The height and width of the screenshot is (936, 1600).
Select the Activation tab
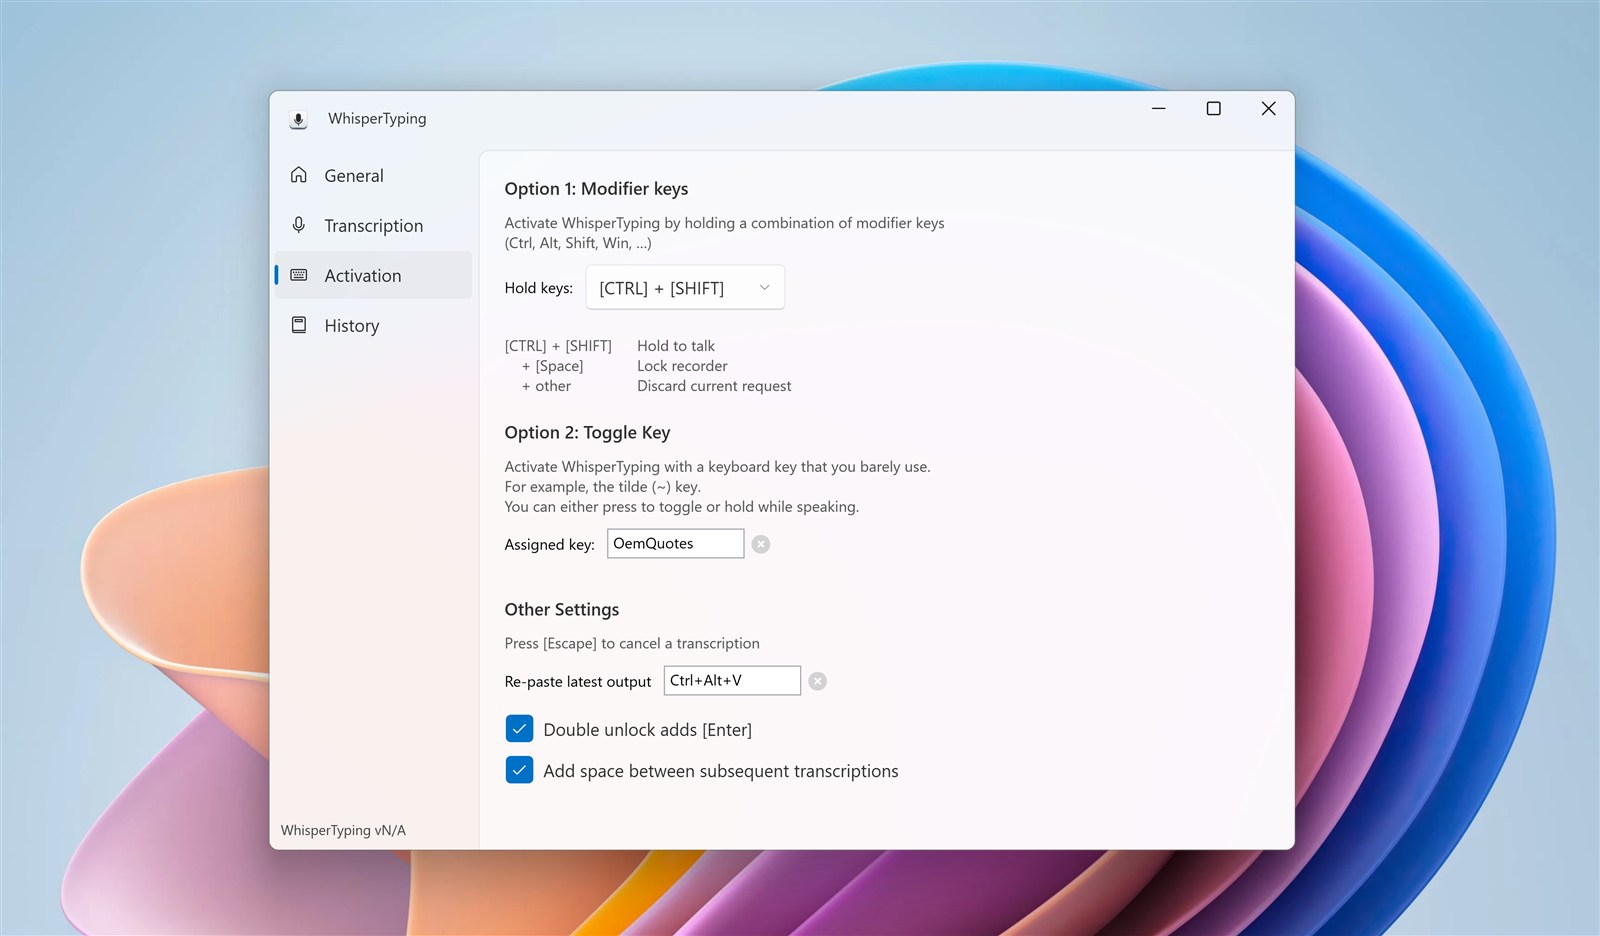pos(362,275)
